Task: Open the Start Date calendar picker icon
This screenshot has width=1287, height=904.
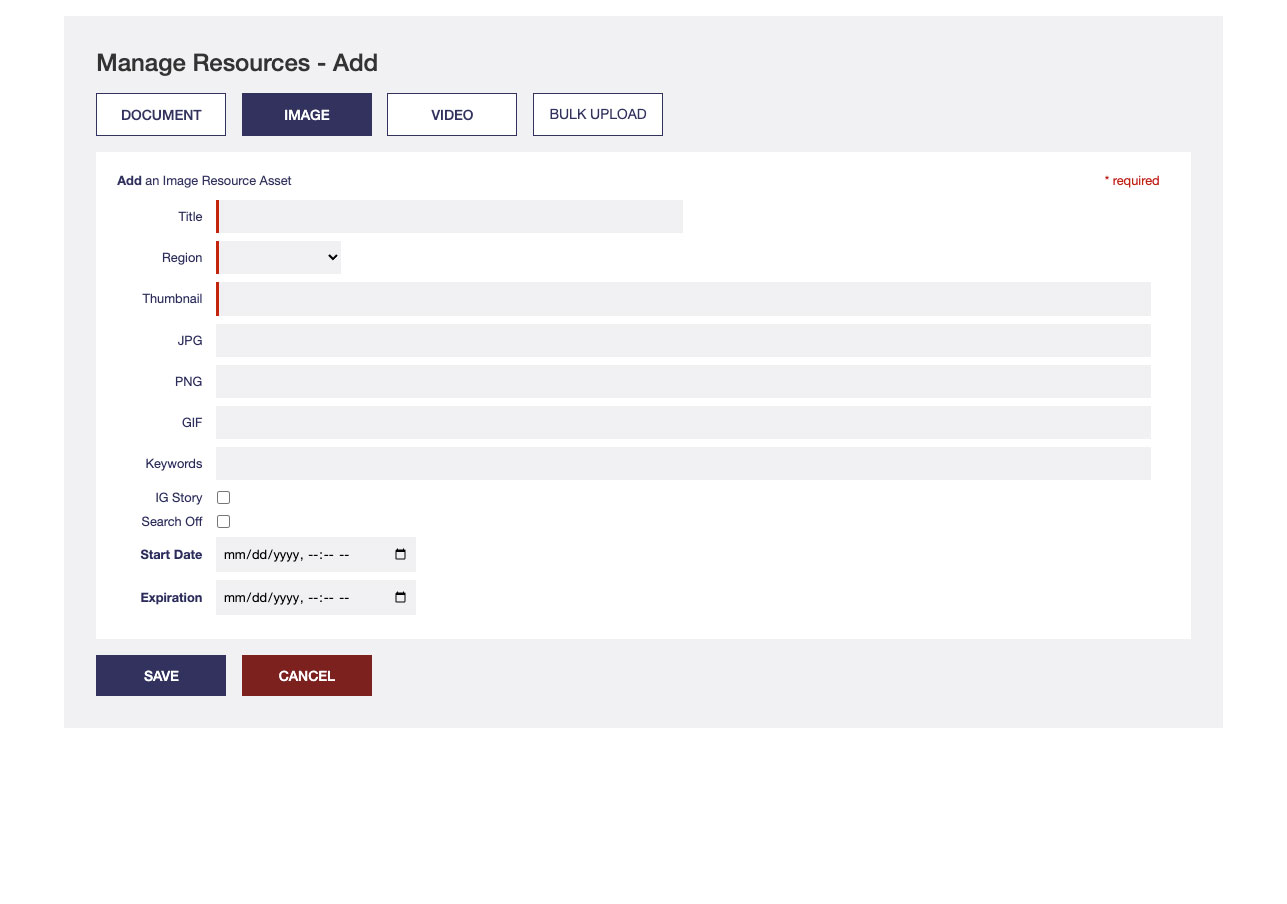Action: [400, 555]
